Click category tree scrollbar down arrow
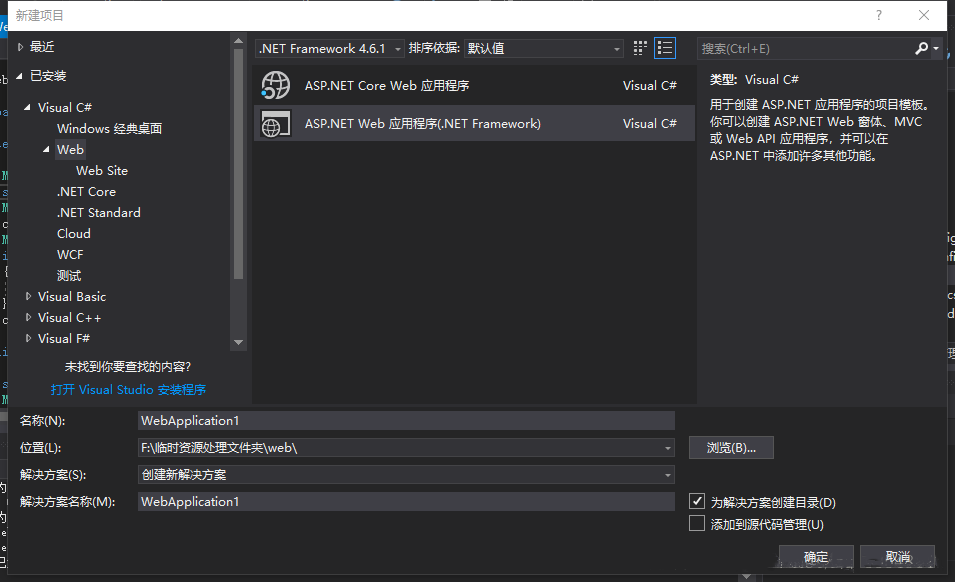This screenshot has height=582, width=955. coord(238,343)
